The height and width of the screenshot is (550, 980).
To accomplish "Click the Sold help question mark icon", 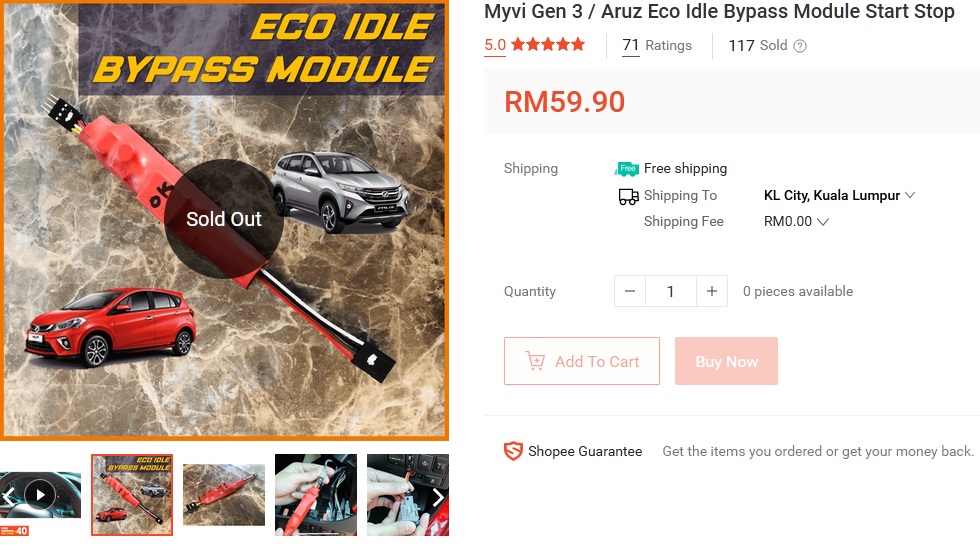I will pos(800,46).
